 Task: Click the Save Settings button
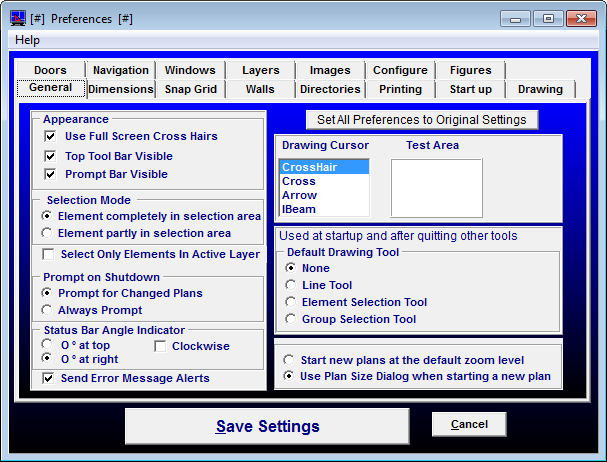coord(267,426)
